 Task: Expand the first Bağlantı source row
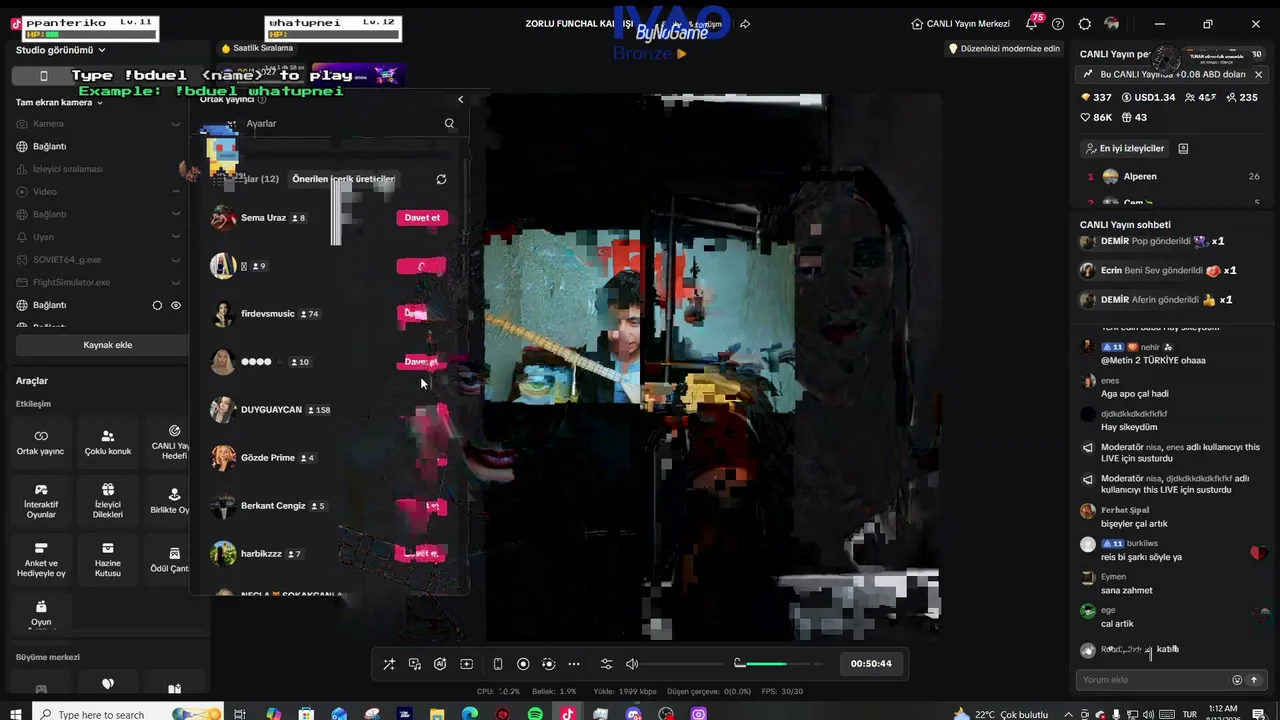coord(100,147)
